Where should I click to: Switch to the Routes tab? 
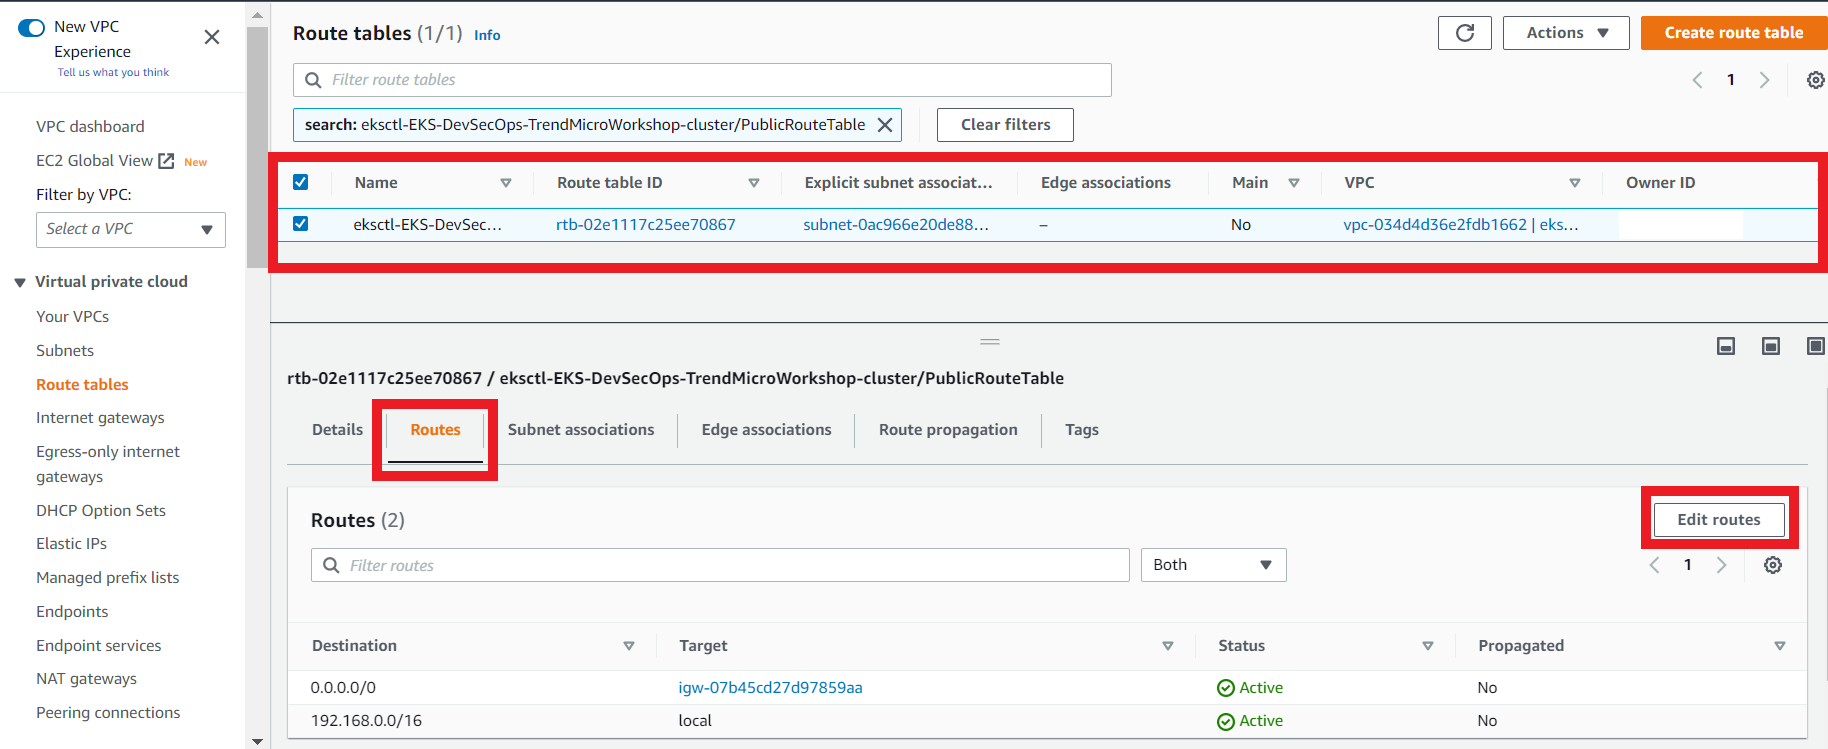pyautogui.click(x=435, y=429)
